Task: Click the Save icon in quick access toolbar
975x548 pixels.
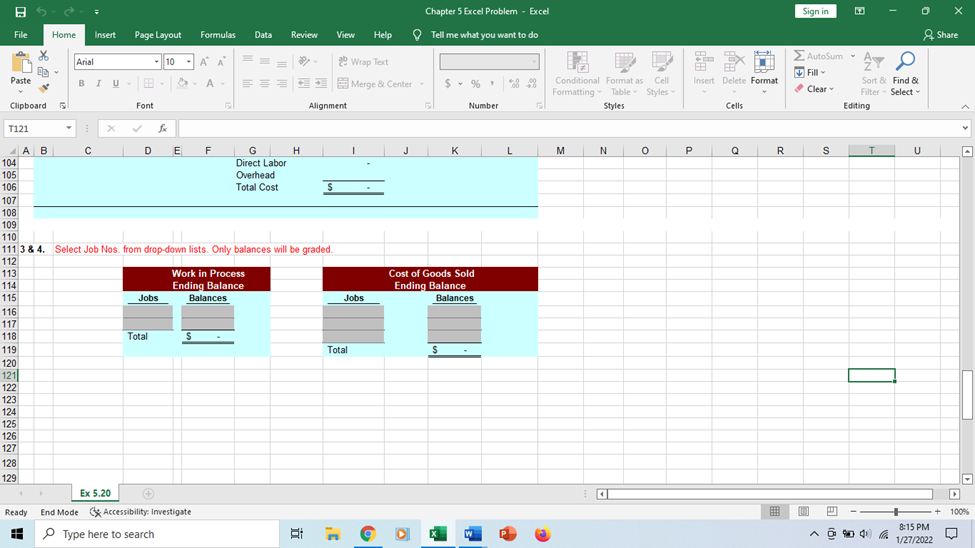Action: pos(21,11)
